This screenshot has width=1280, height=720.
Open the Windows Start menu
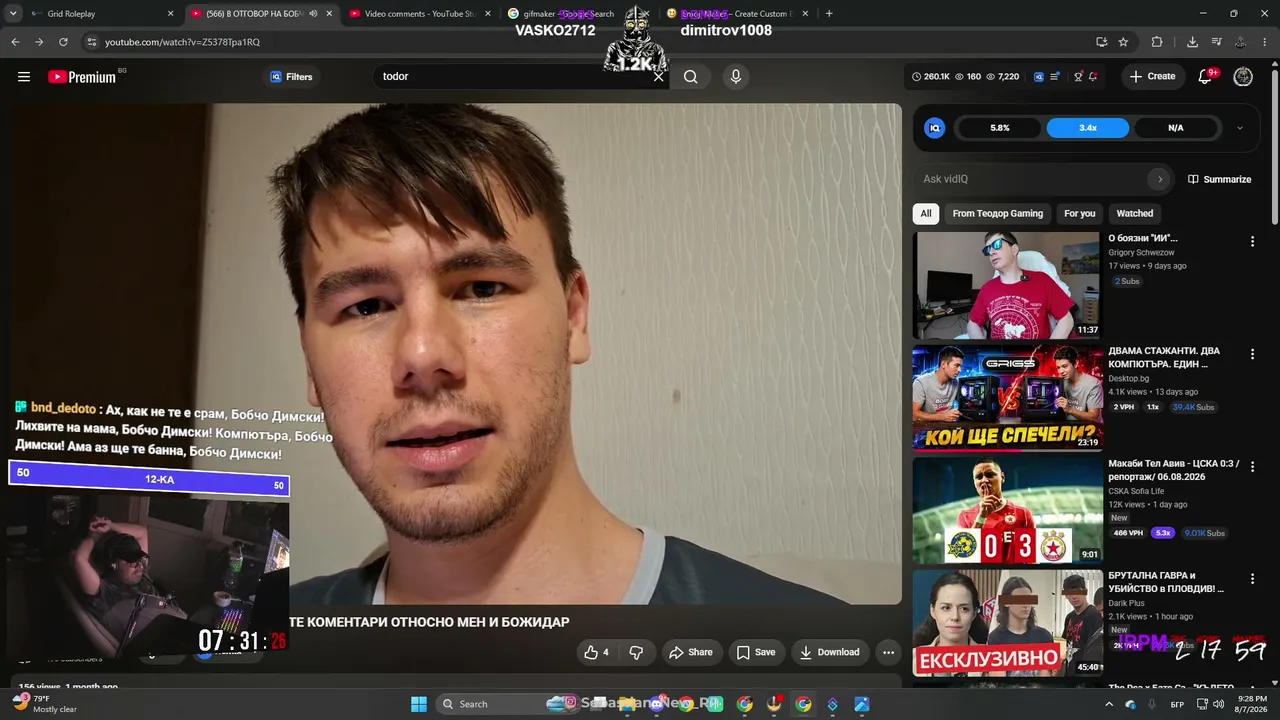point(419,704)
